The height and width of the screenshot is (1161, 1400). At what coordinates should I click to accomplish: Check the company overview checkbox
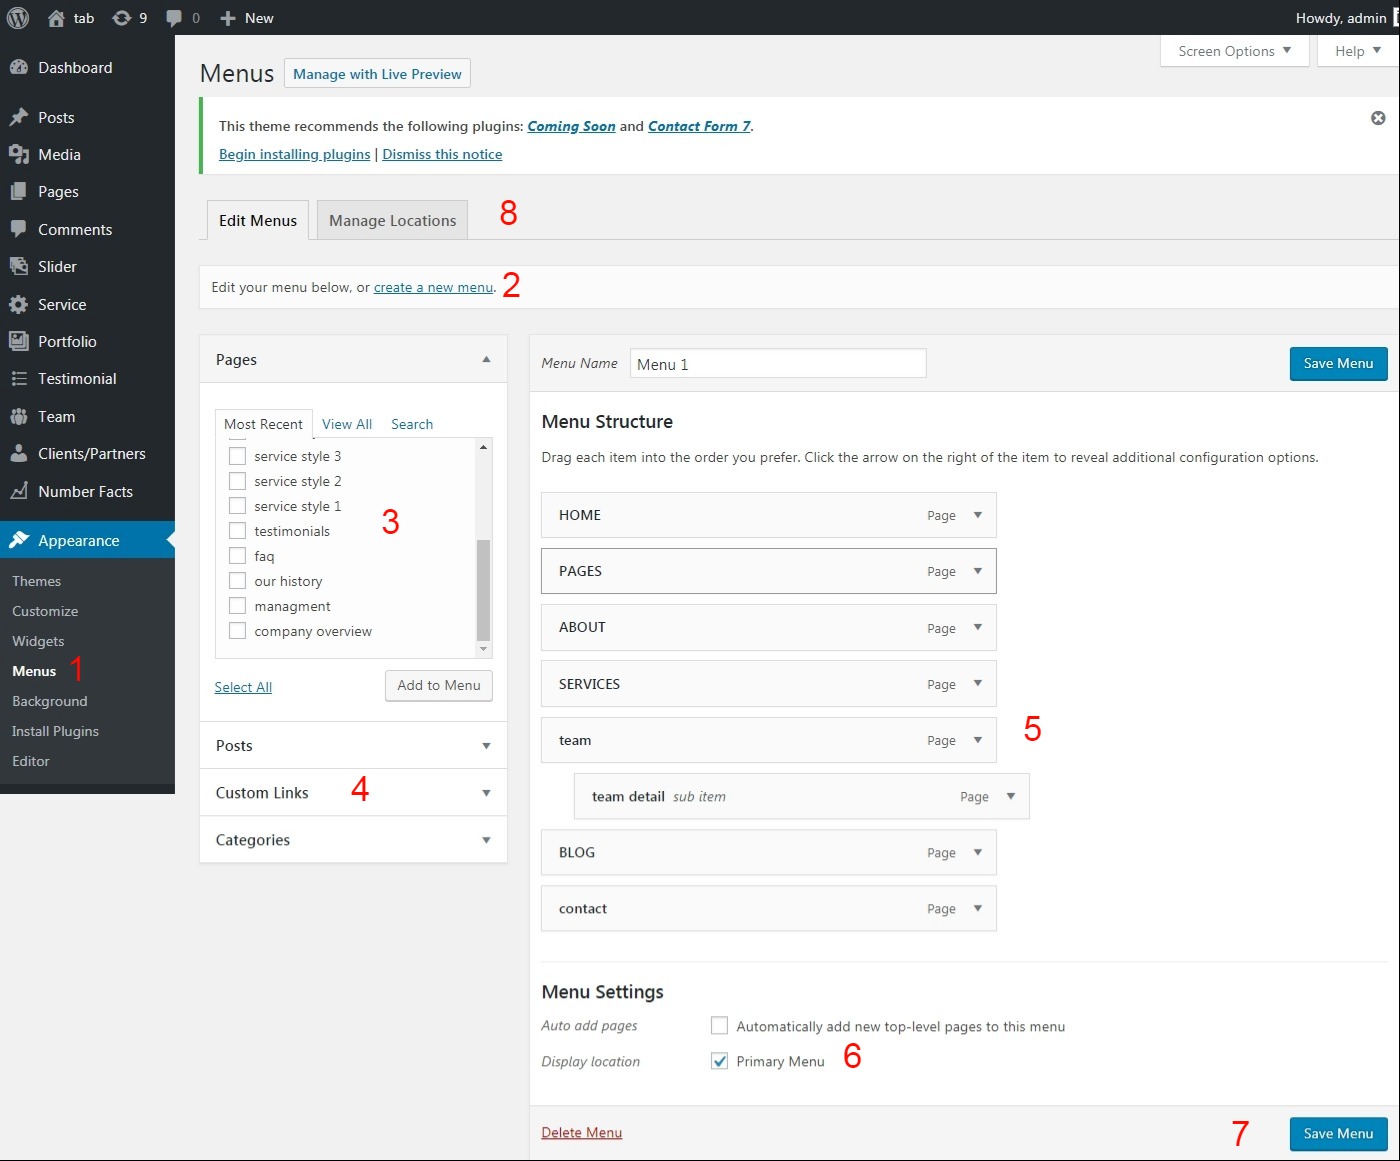pyautogui.click(x=237, y=631)
